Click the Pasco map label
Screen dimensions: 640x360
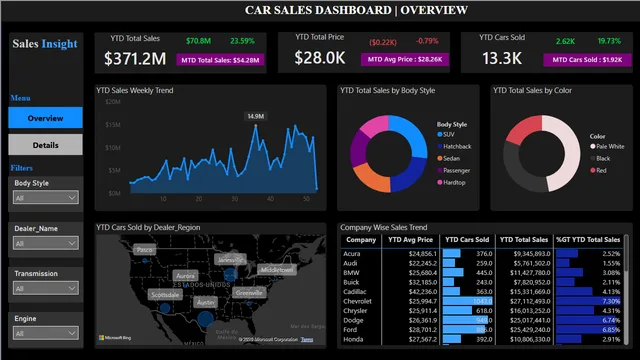[144, 249]
